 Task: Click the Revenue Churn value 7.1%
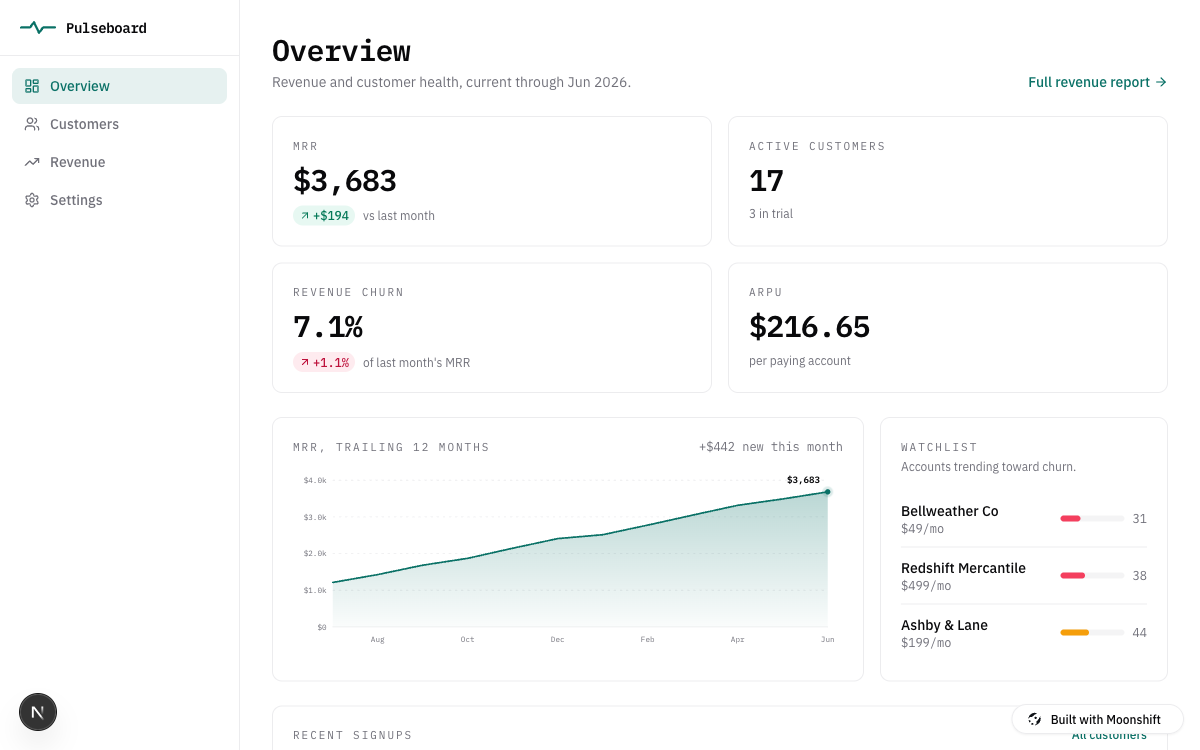(328, 327)
